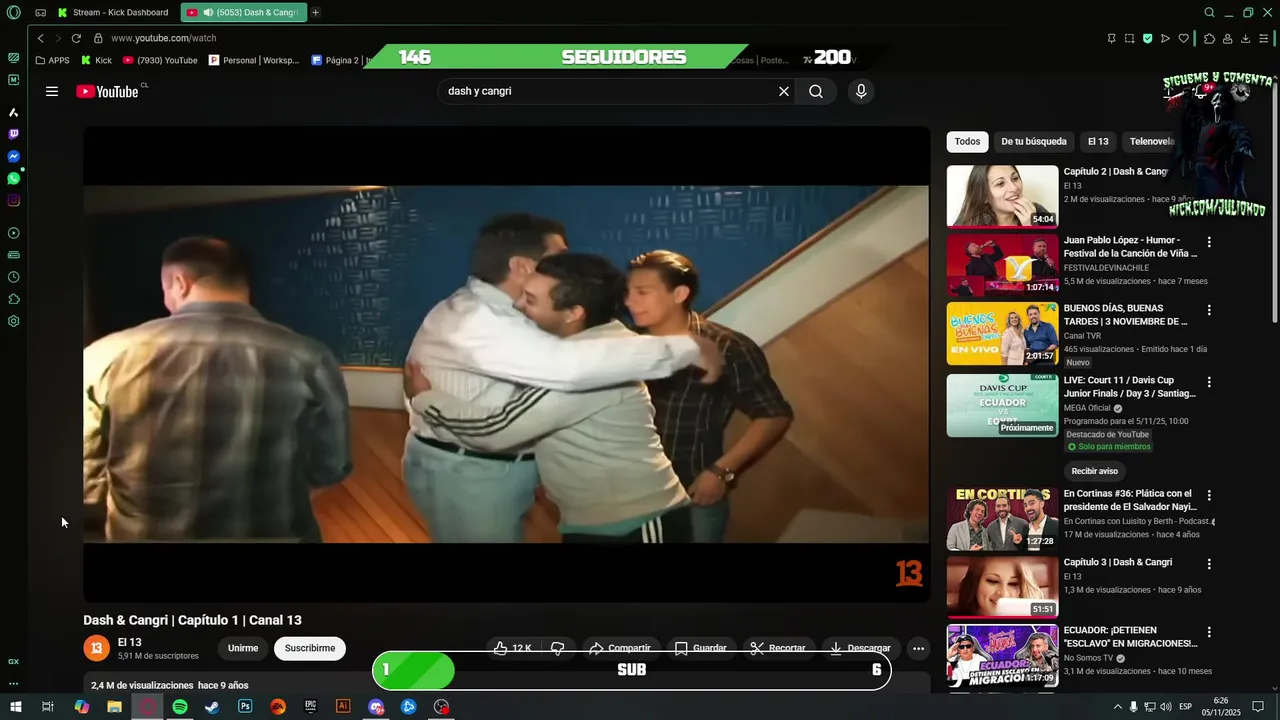
Task: Add this page to bookmarks with the heart
Action: 1184,38
